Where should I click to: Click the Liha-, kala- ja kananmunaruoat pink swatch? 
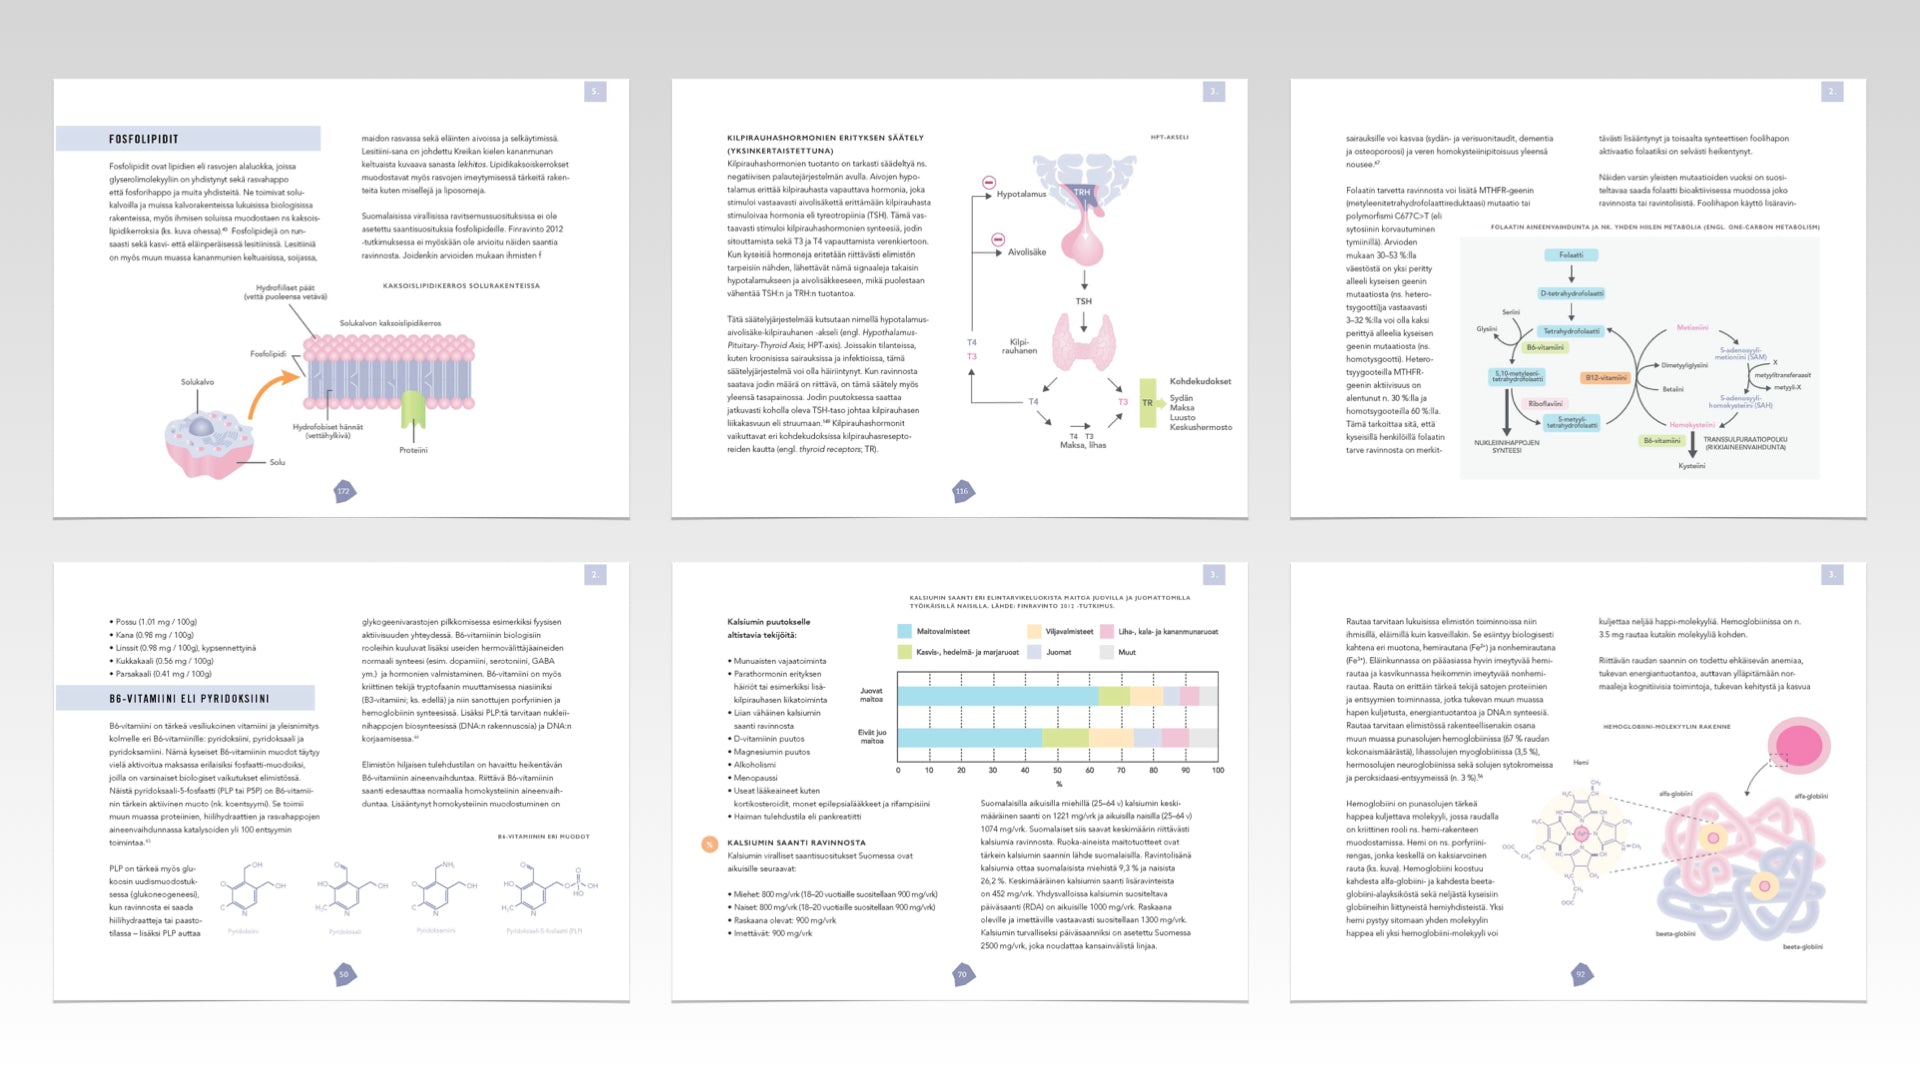click(x=1107, y=632)
